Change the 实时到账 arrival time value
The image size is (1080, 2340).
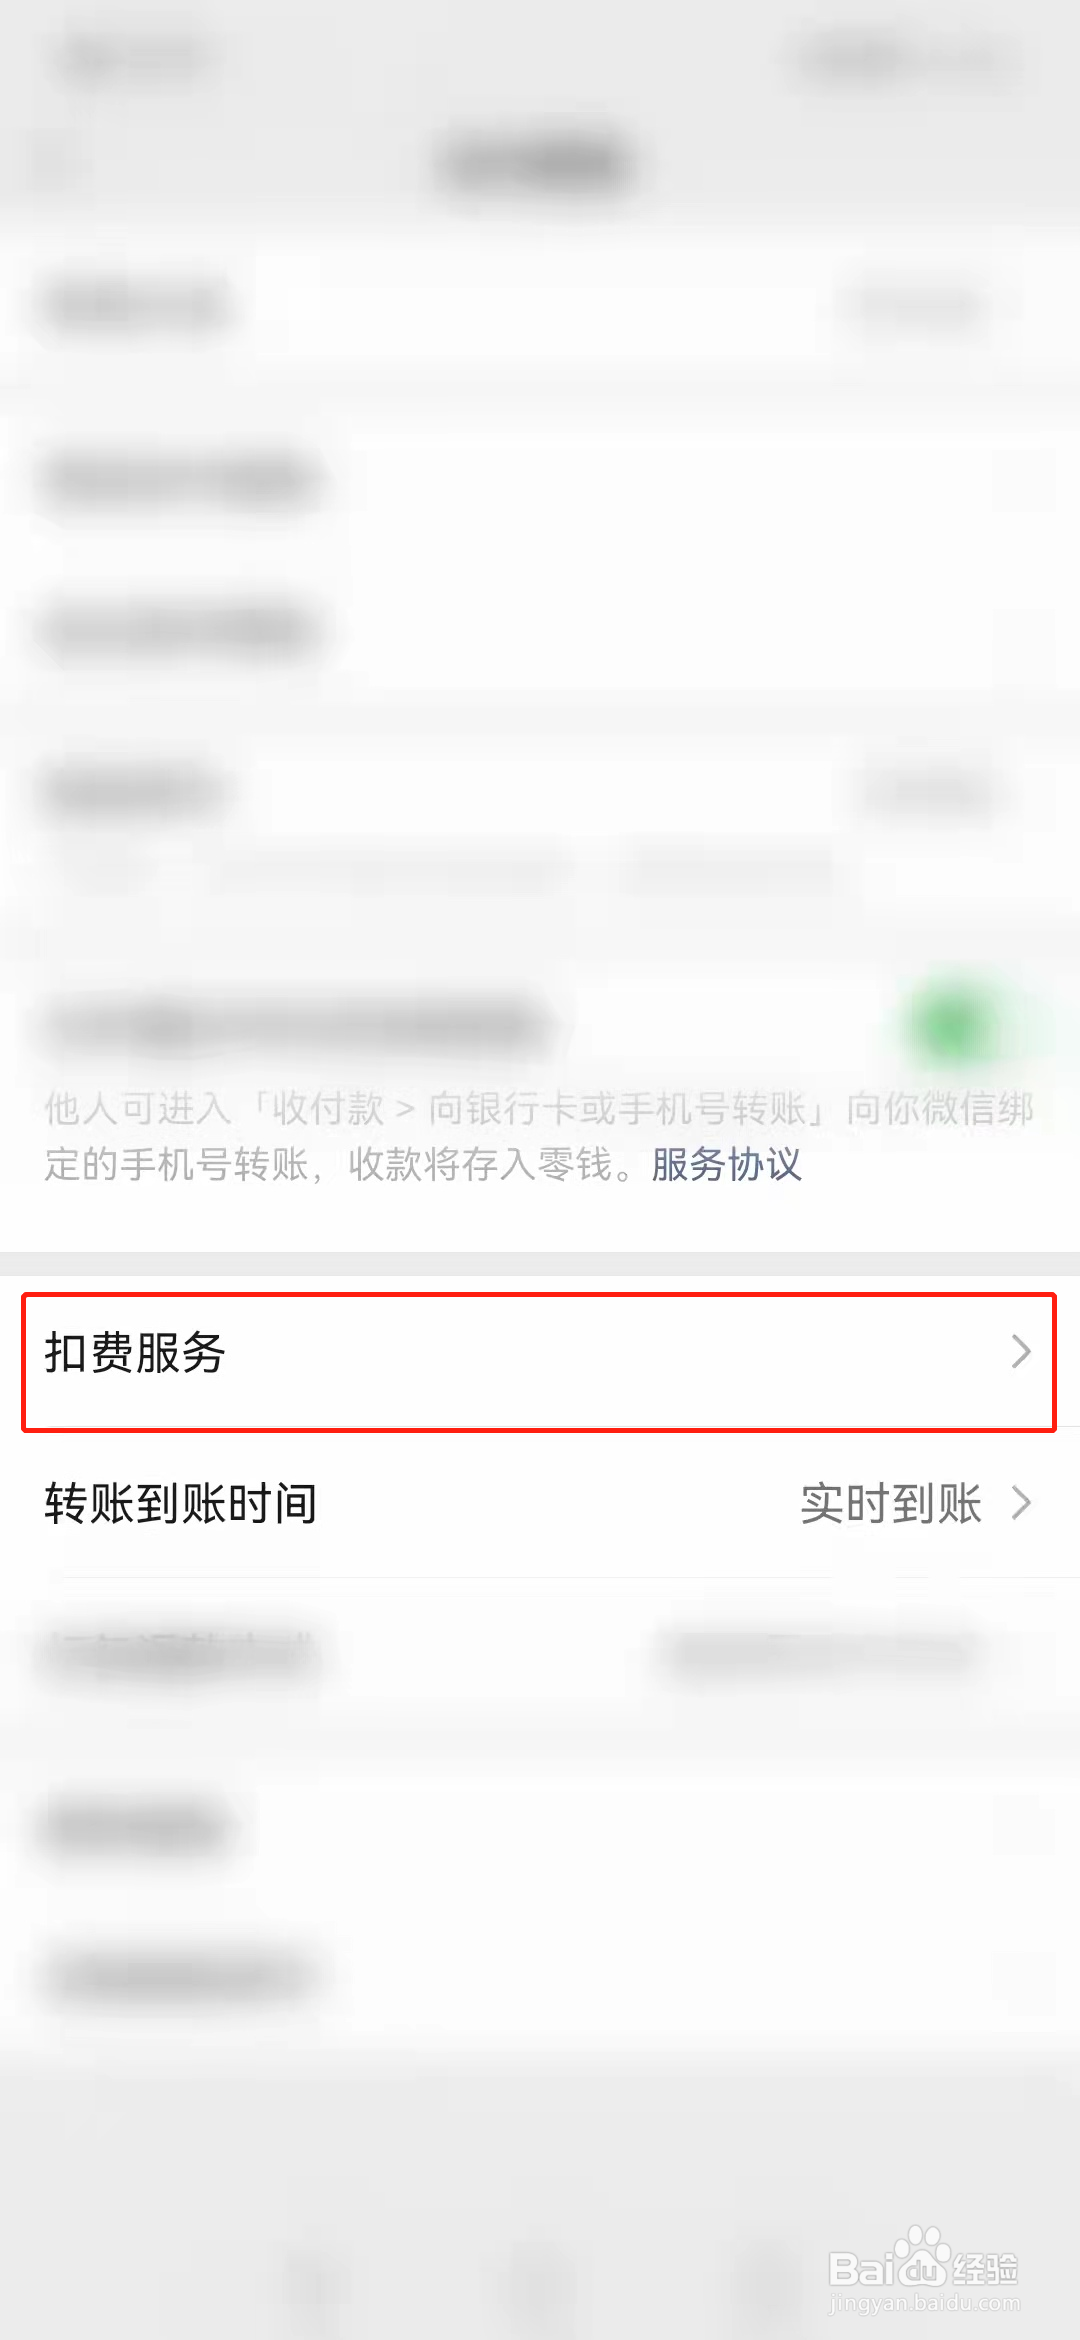click(891, 1503)
